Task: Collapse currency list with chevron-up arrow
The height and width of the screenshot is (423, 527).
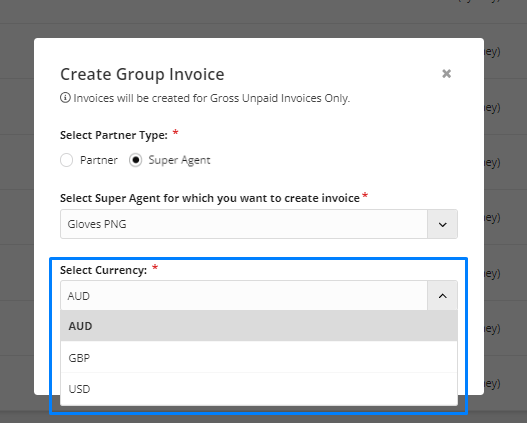Action: click(442, 296)
